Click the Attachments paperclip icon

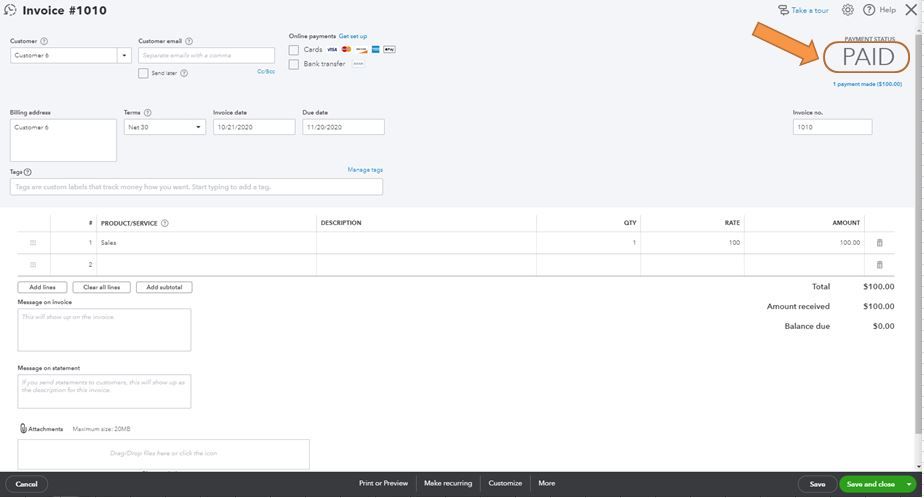pyautogui.click(x=23, y=428)
